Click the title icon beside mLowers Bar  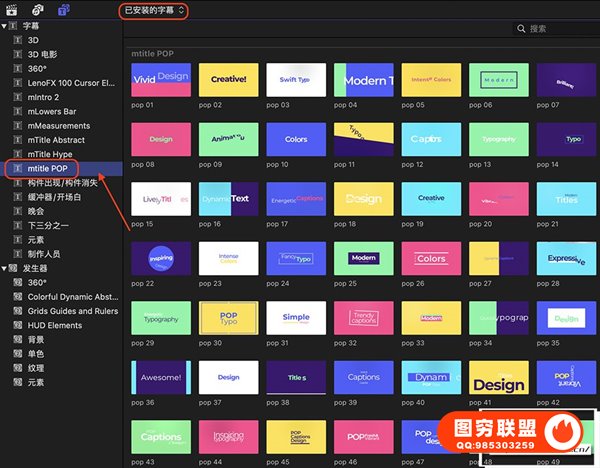18,112
